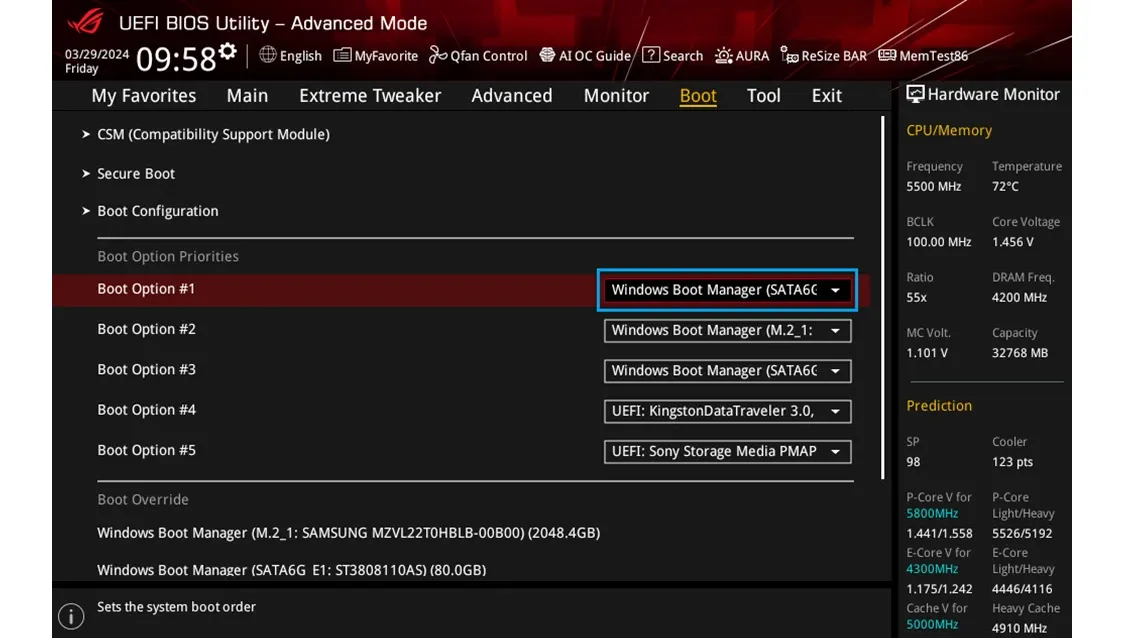
Task: Select the Boot Option #1 row label
Action: [x=146, y=289]
